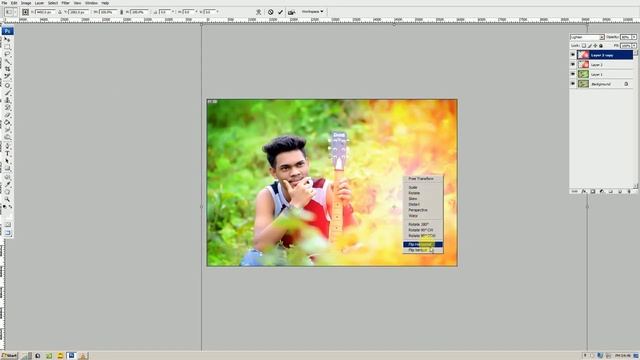
Task: Select the Hand tool
Action: [x=7, y=191]
